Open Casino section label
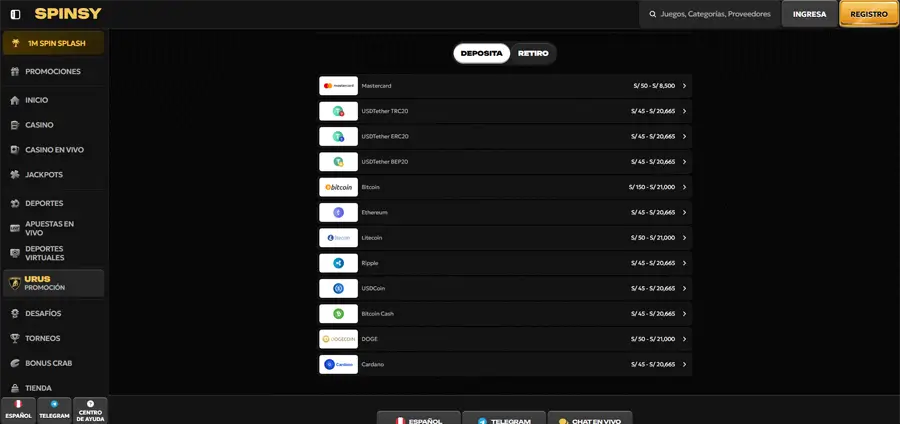The height and width of the screenshot is (424, 900). pyautogui.click(x=40, y=125)
